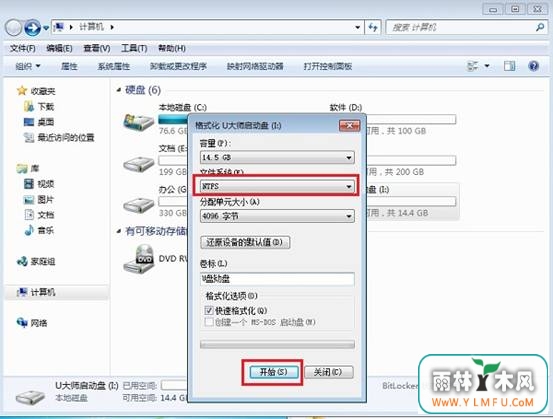Select the DVD RW drive icon
Image resolution: width=553 pixels, height=419 pixels.
(139, 259)
